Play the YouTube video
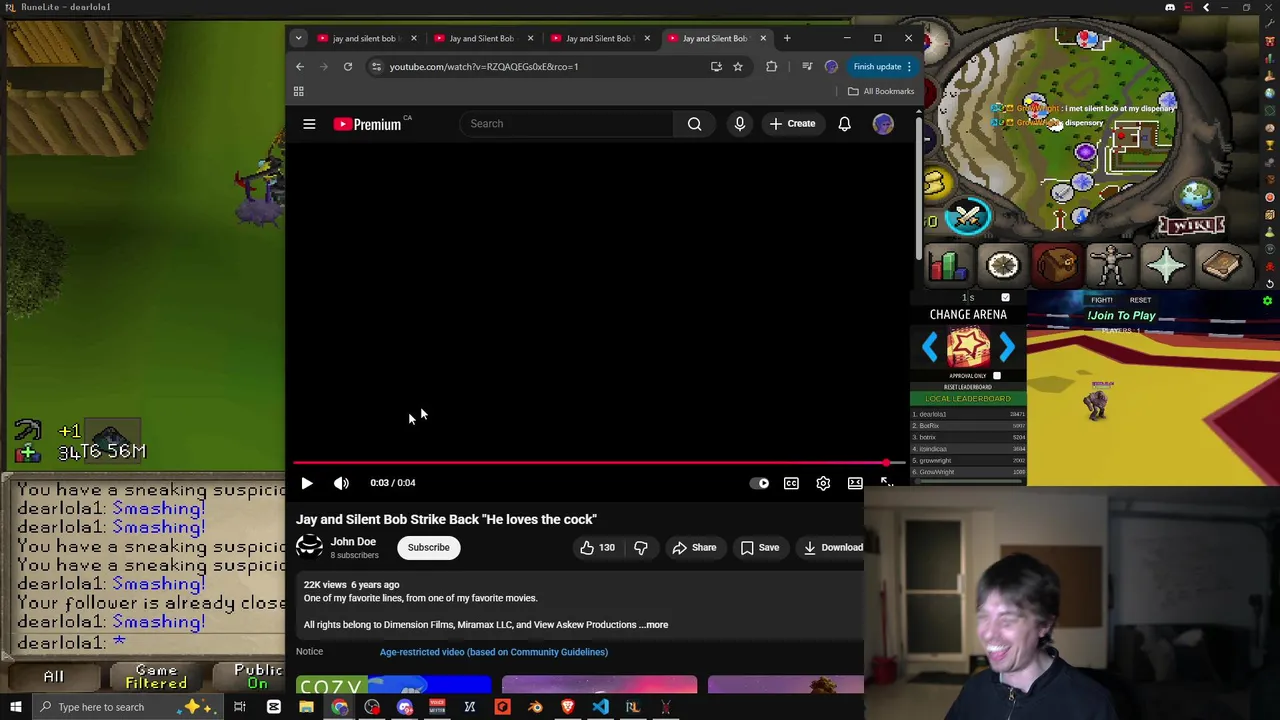The image size is (1280, 720). [x=307, y=483]
